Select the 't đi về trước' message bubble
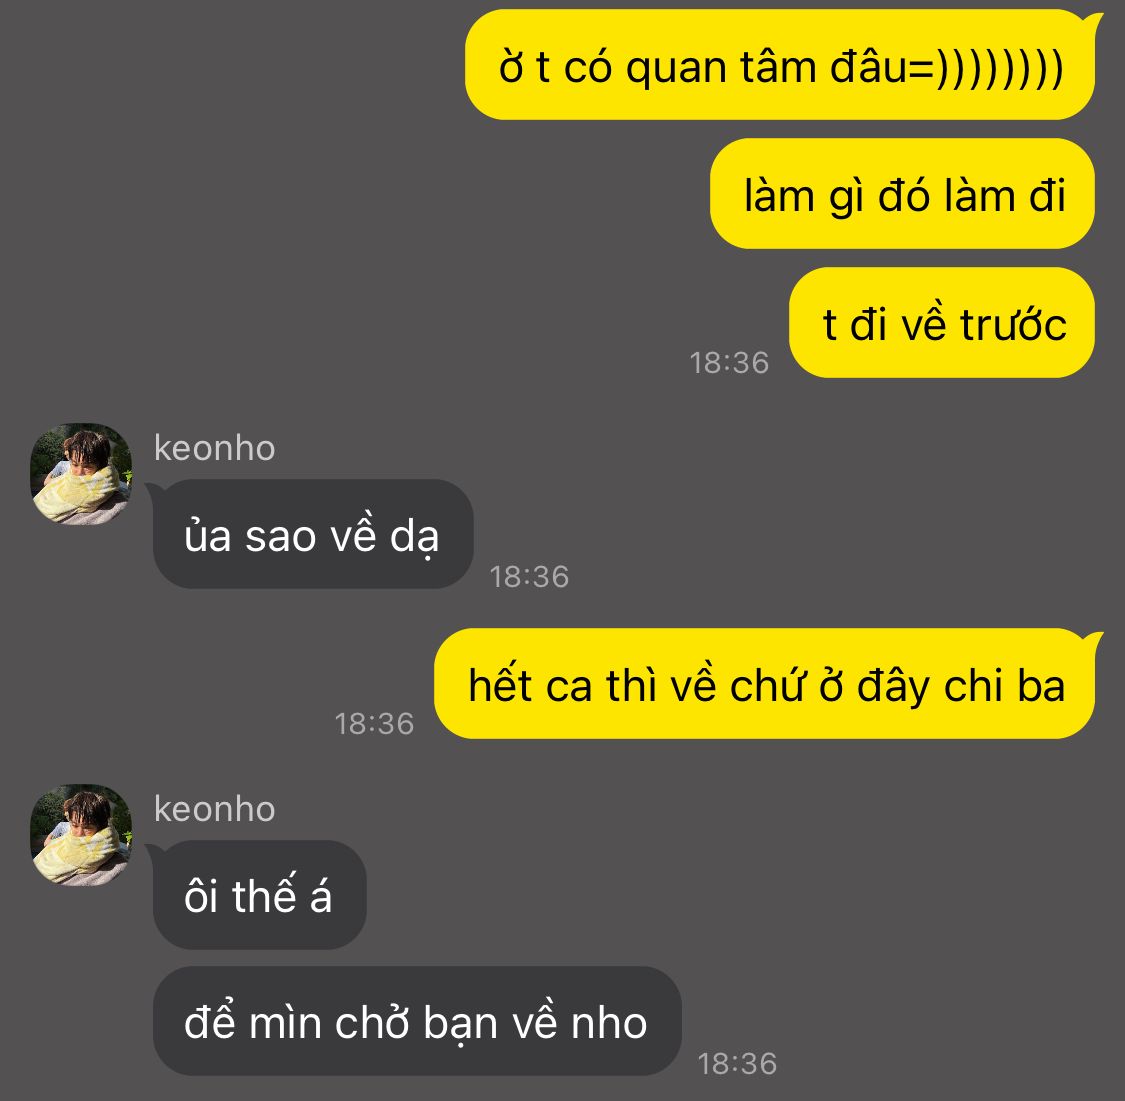 (x=942, y=323)
